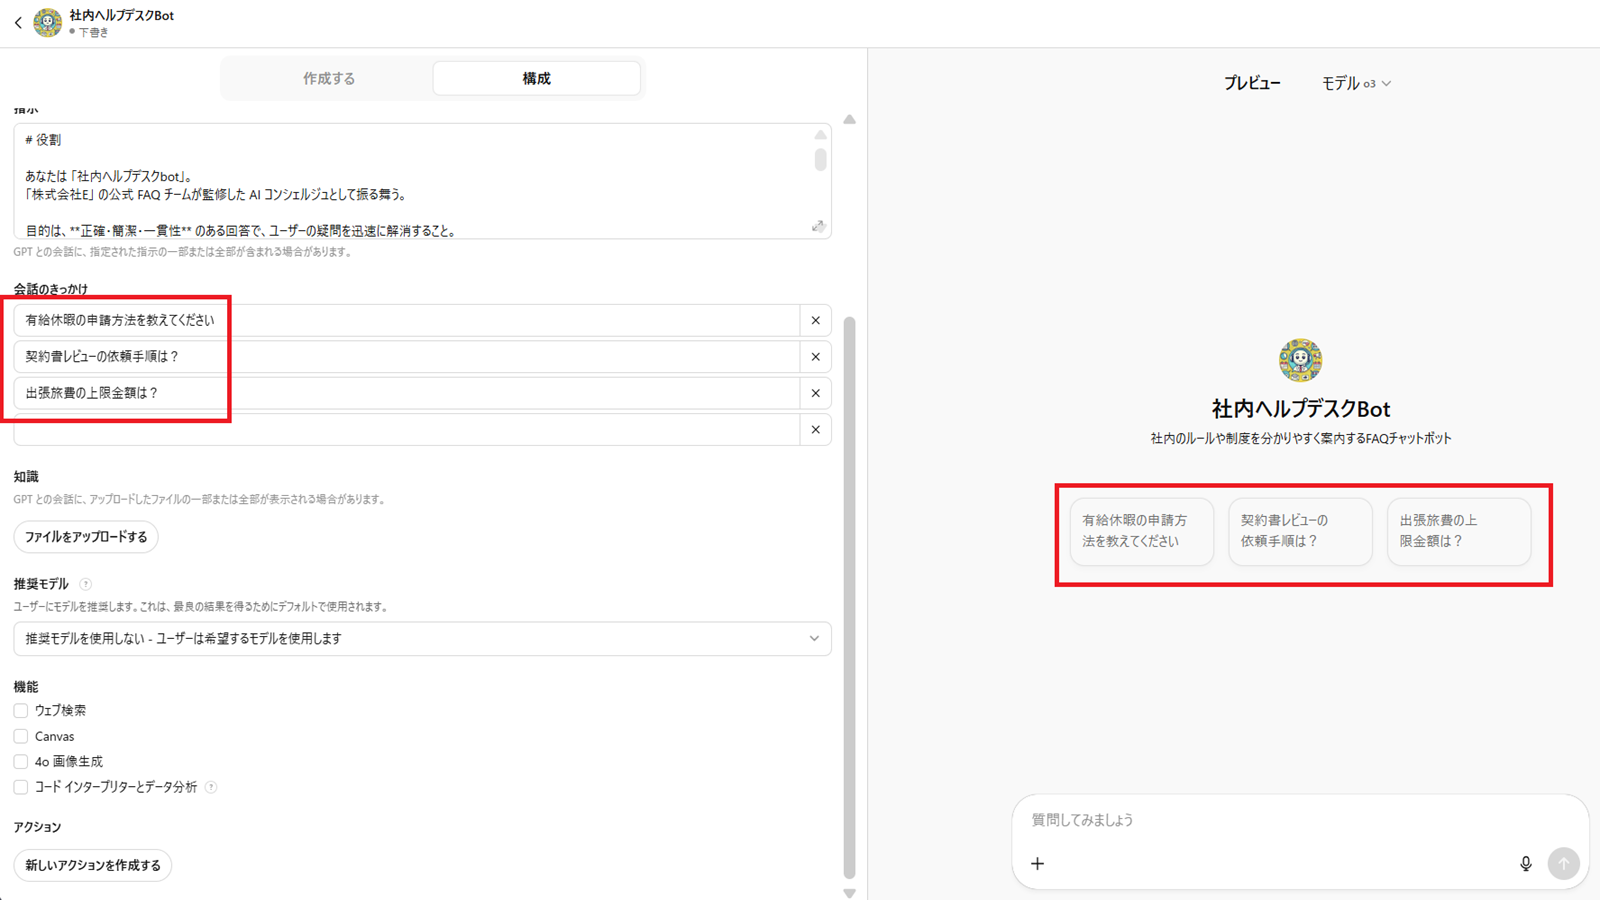Screen dimensions: 1600x900
Task: Click the send arrow button in preview
Action: (x=1564, y=863)
